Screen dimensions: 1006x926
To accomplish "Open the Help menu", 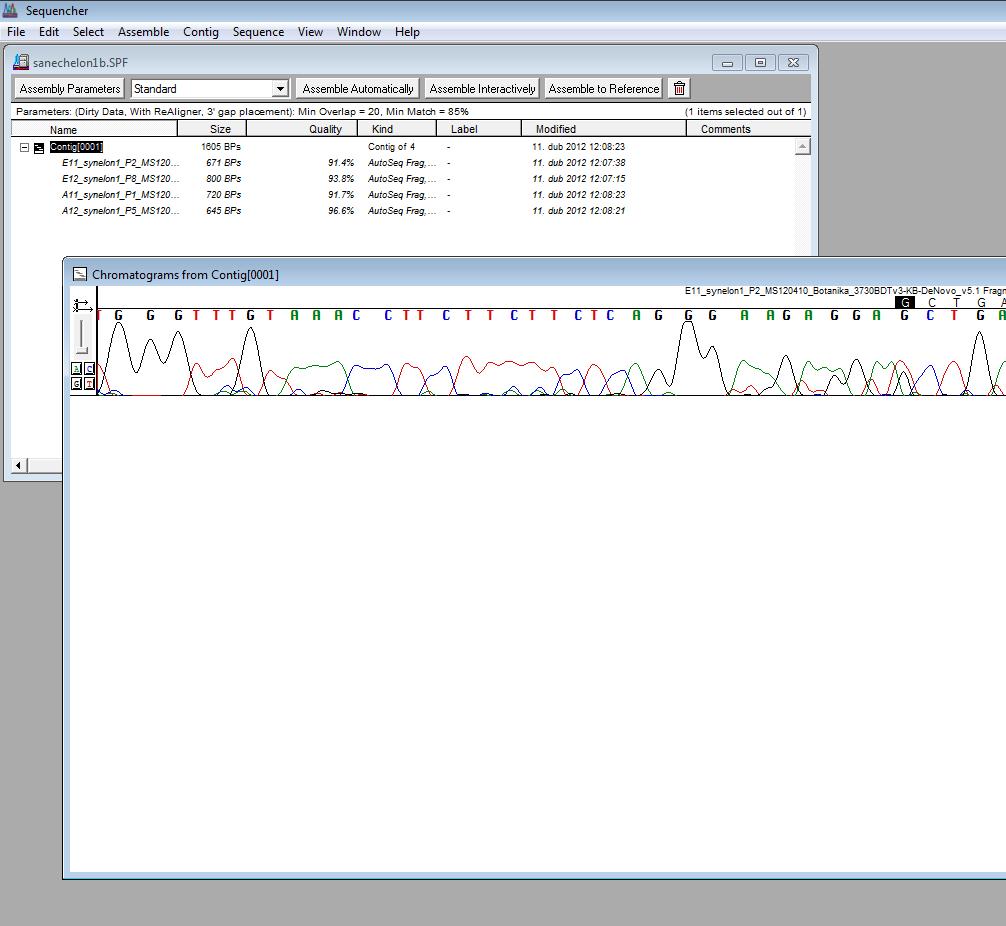I will coord(407,32).
